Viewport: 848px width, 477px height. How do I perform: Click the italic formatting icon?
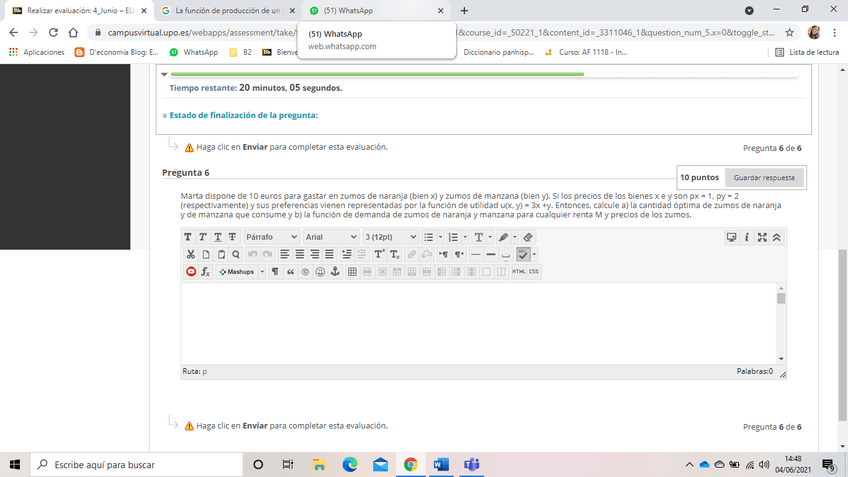[x=203, y=237]
